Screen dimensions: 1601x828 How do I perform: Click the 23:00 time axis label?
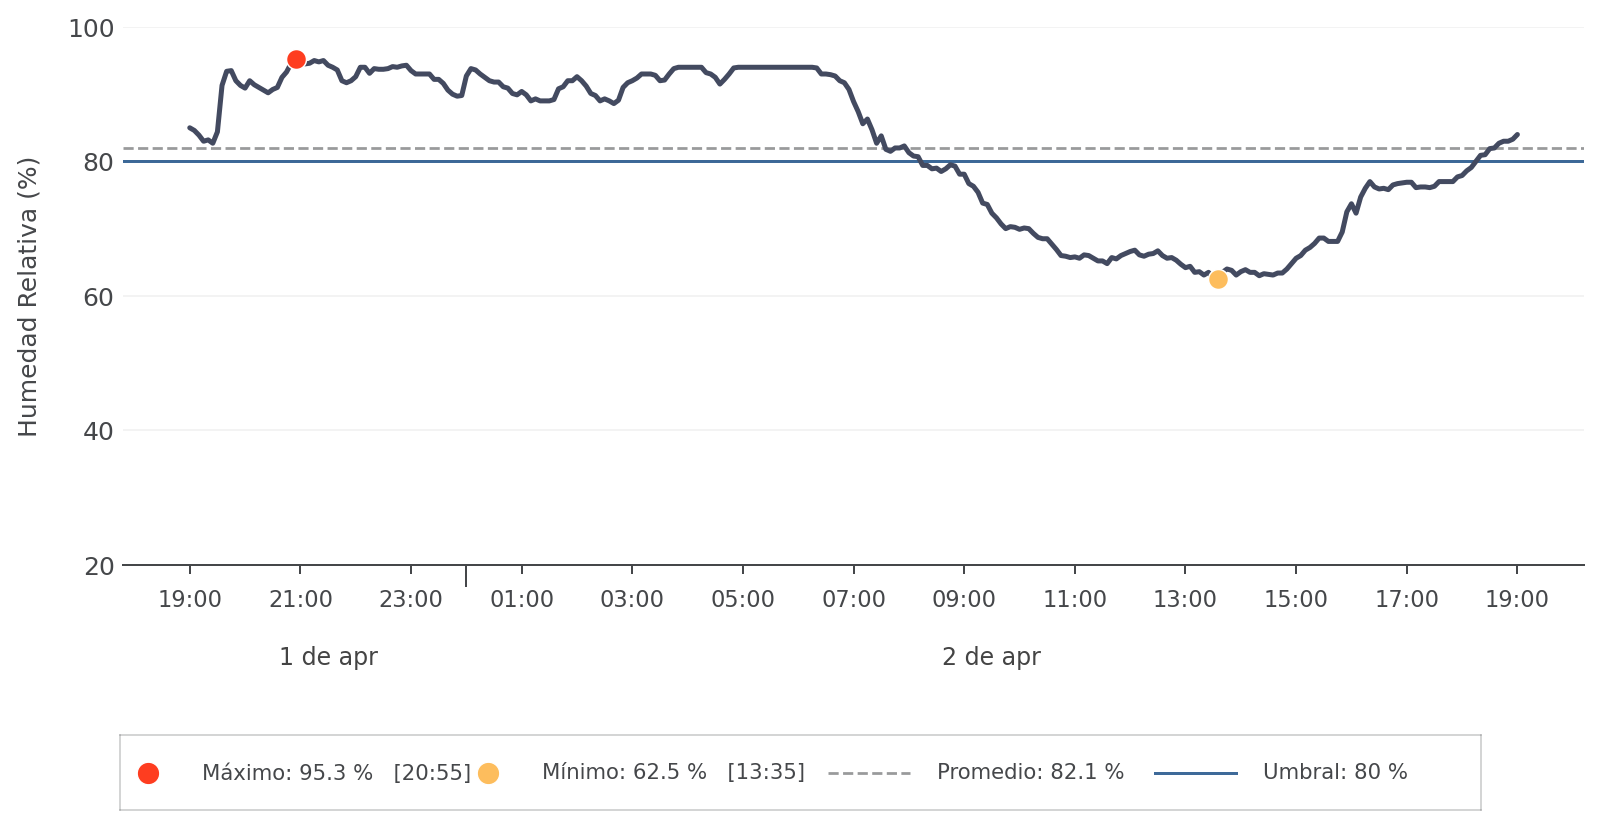pyautogui.click(x=411, y=600)
